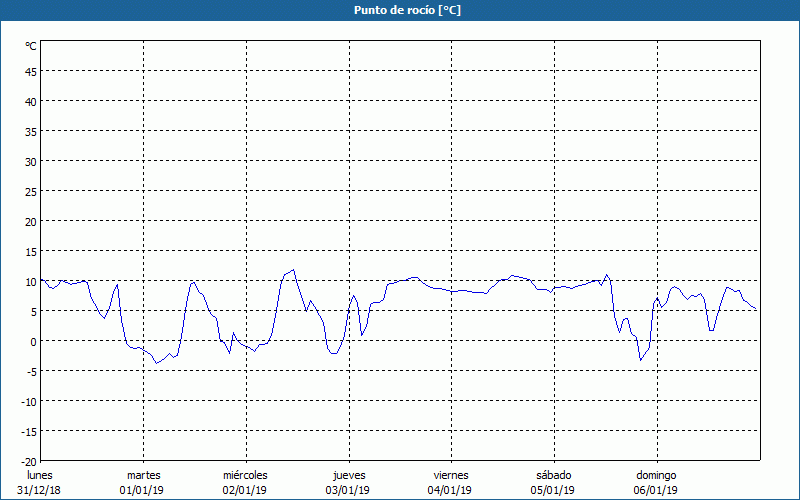Select the lunes day label on the x-axis
Viewport: 800px width, 500px height.
pyautogui.click(x=39, y=475)
